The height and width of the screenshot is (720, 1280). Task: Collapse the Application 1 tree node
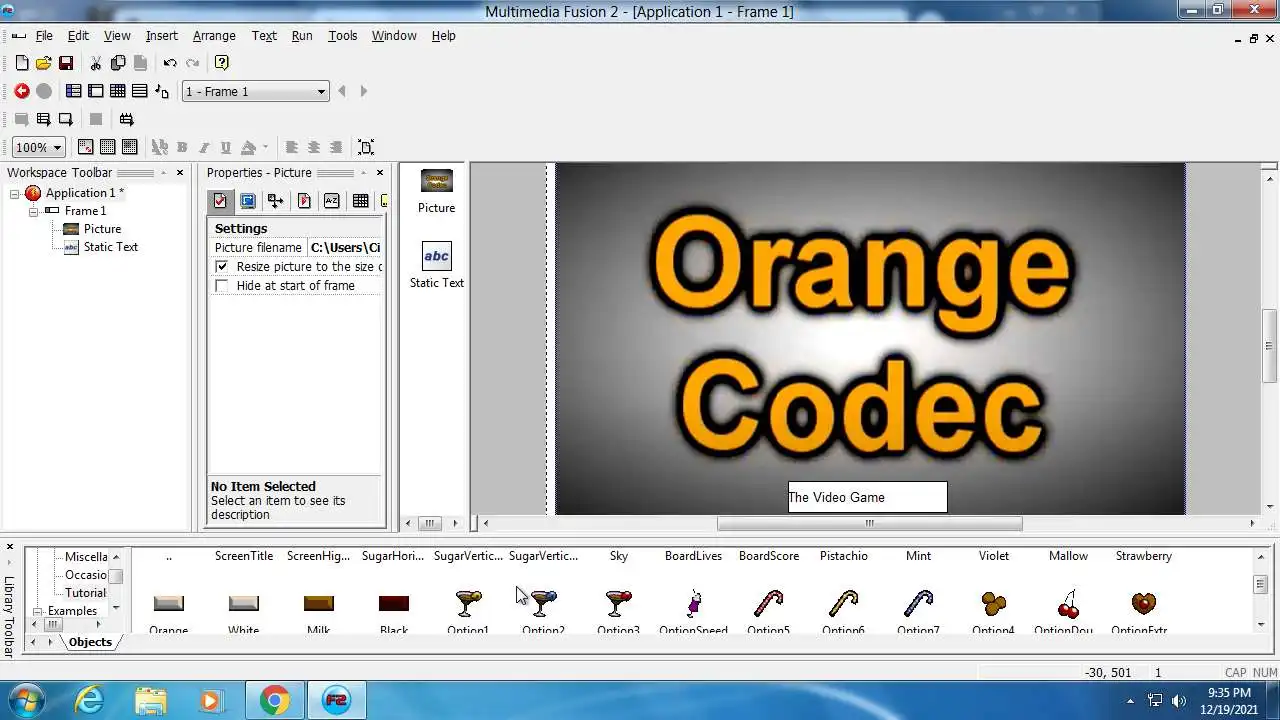[15, 193]
